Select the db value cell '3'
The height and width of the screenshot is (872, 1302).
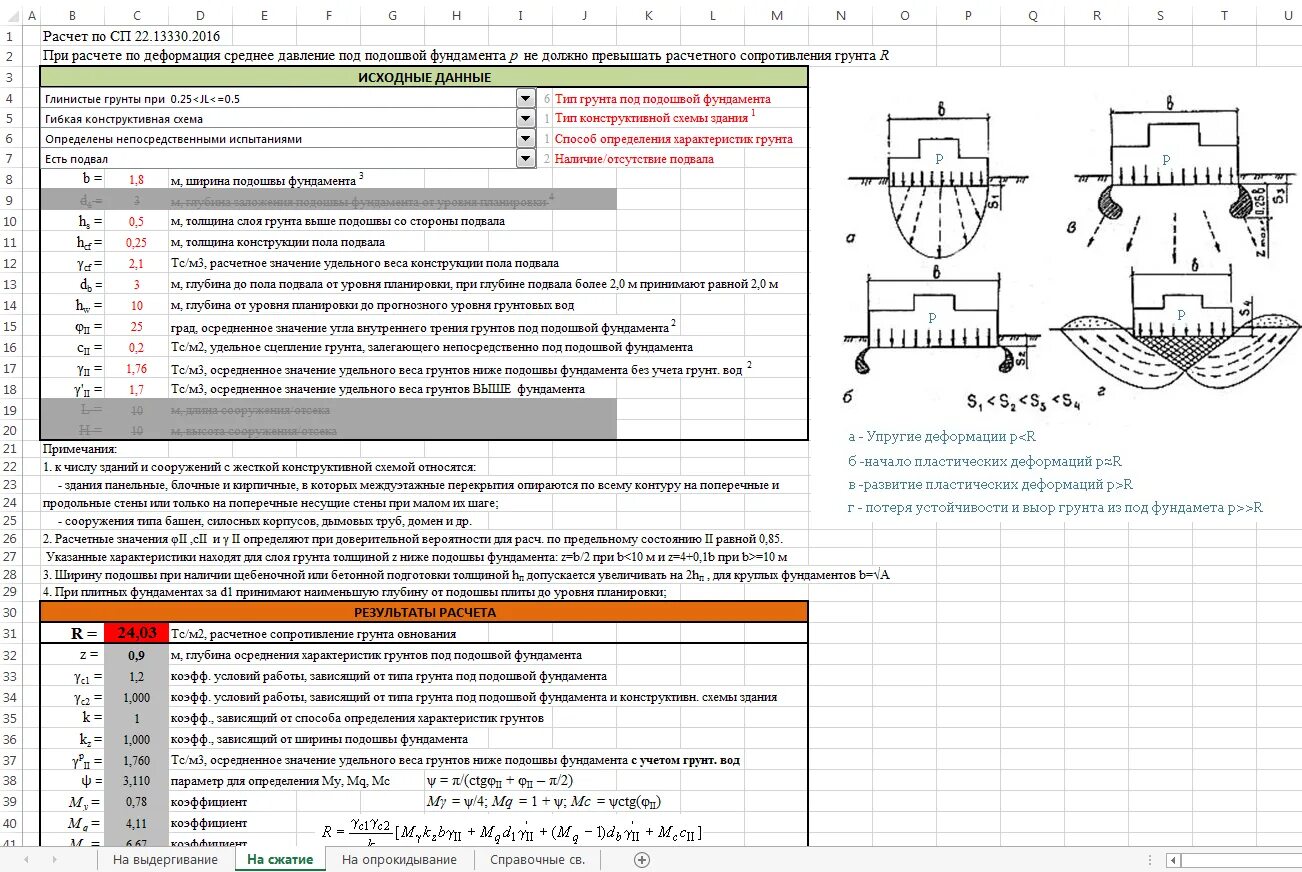(136, 285)
